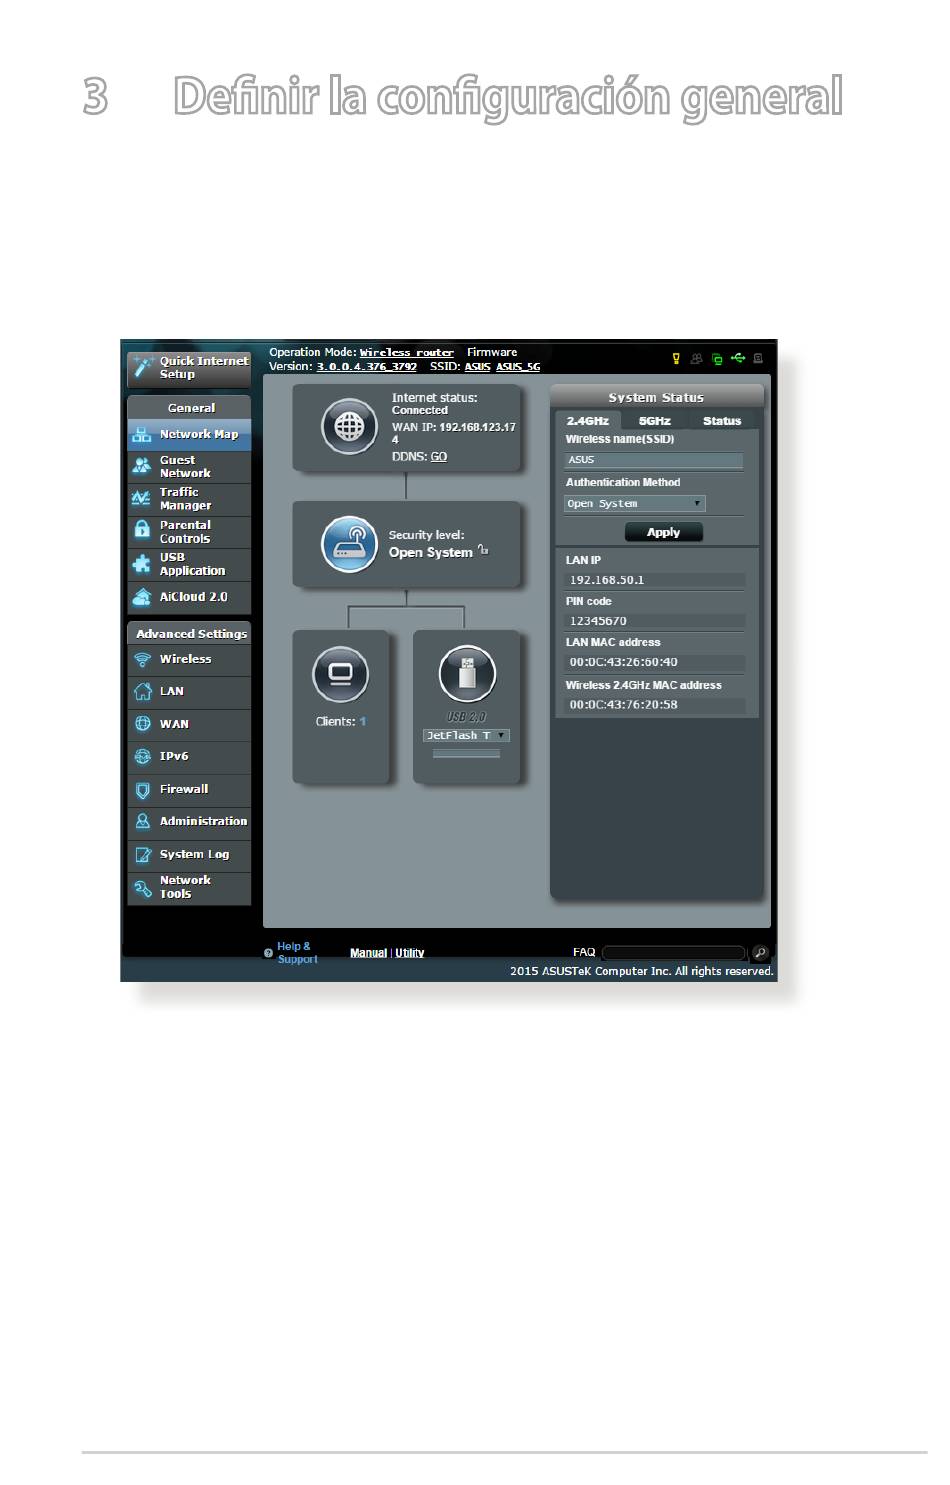Open Parental Controls section
This screenshot has width=950, height=1485.
(x=189, y=532)
